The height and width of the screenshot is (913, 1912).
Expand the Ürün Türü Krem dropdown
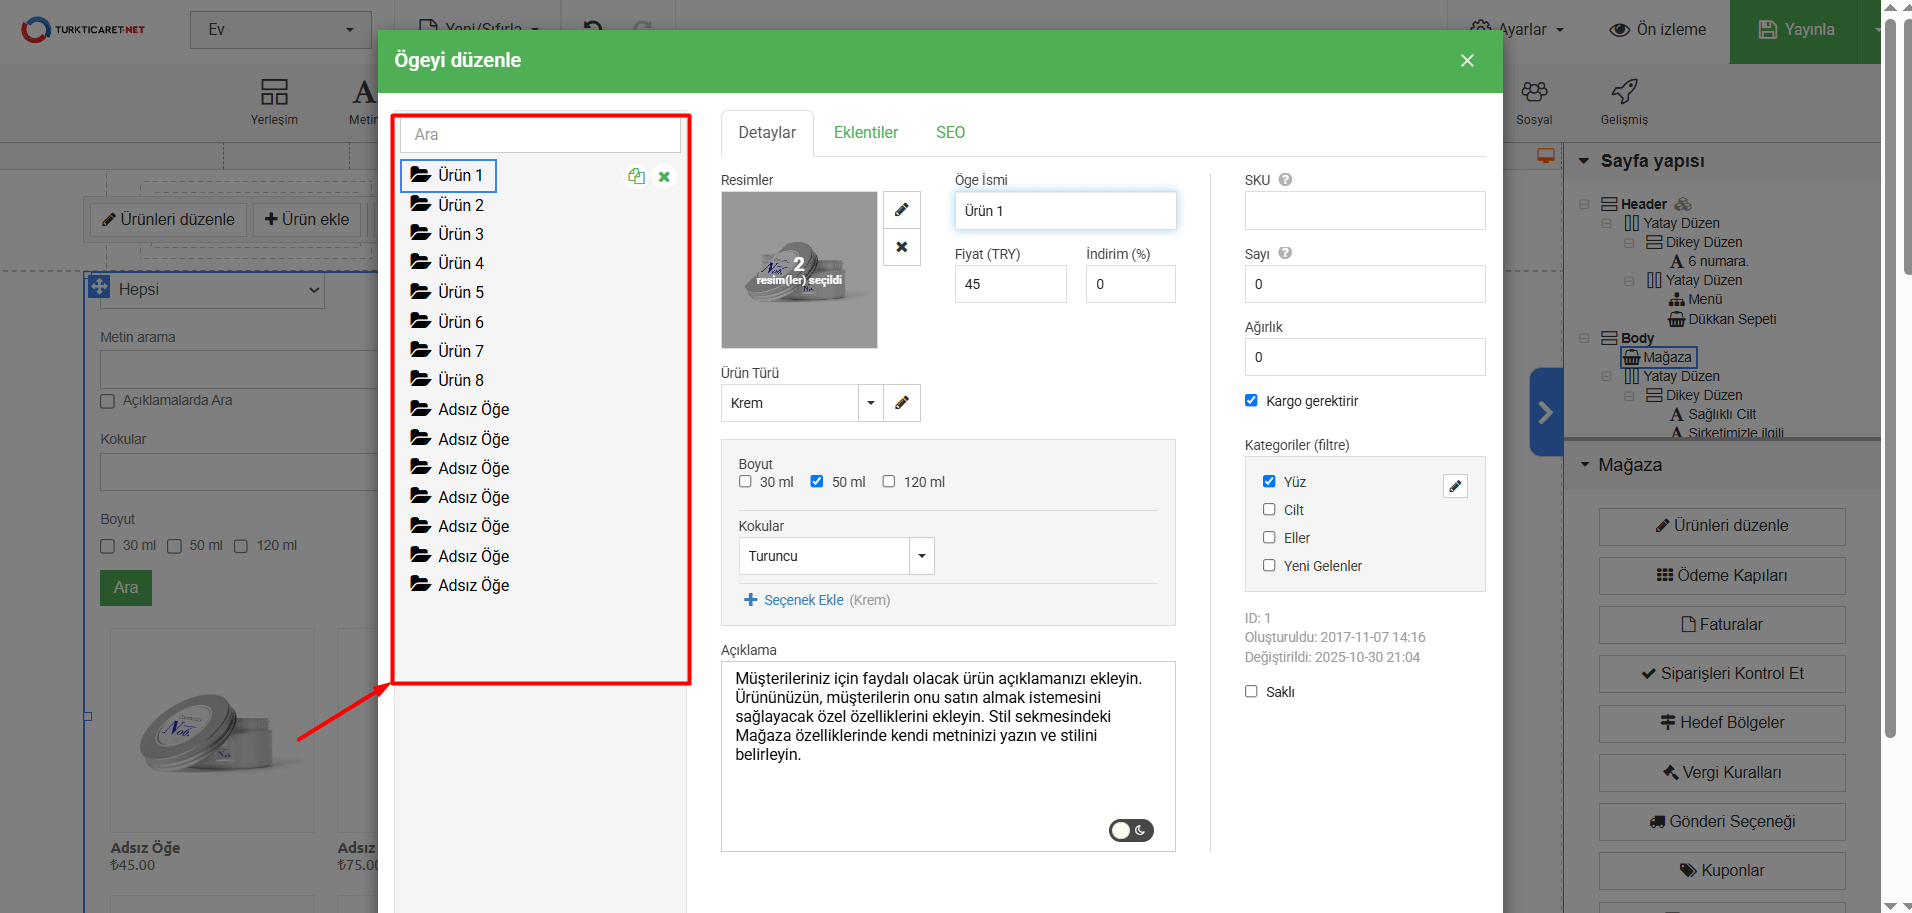[x=870, y=403]
